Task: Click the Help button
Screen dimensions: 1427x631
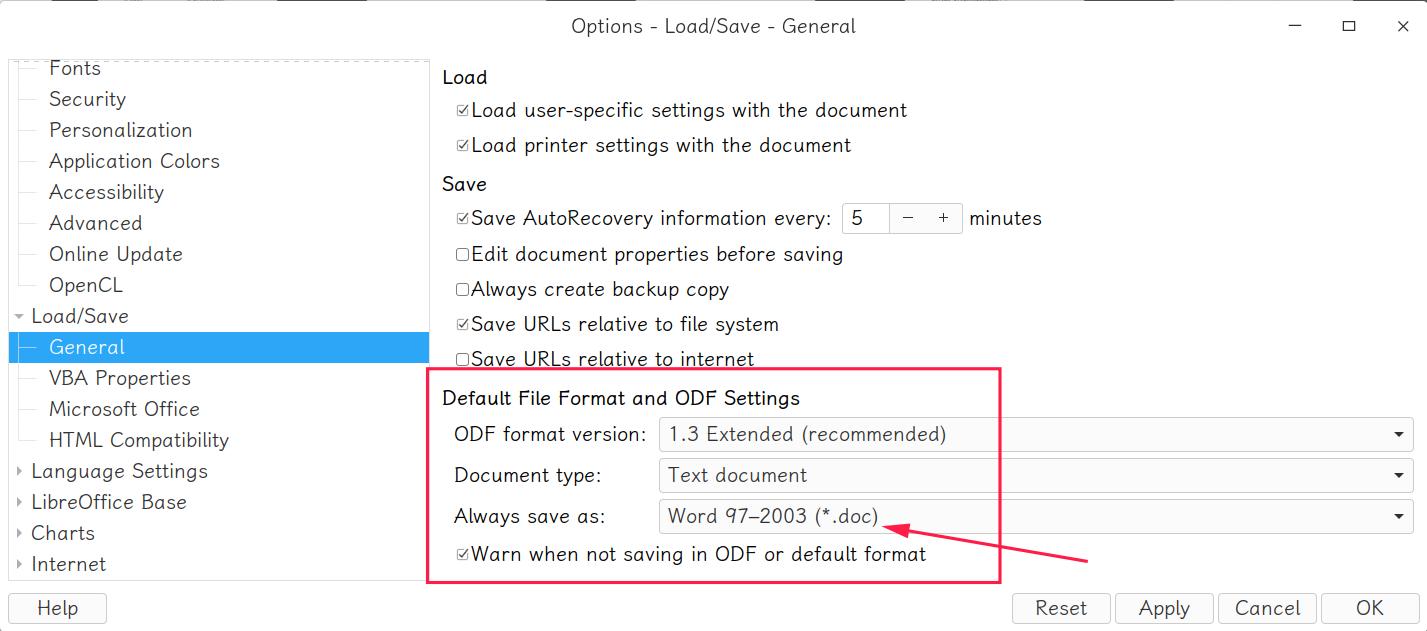Action: click(x=57, y=608)
